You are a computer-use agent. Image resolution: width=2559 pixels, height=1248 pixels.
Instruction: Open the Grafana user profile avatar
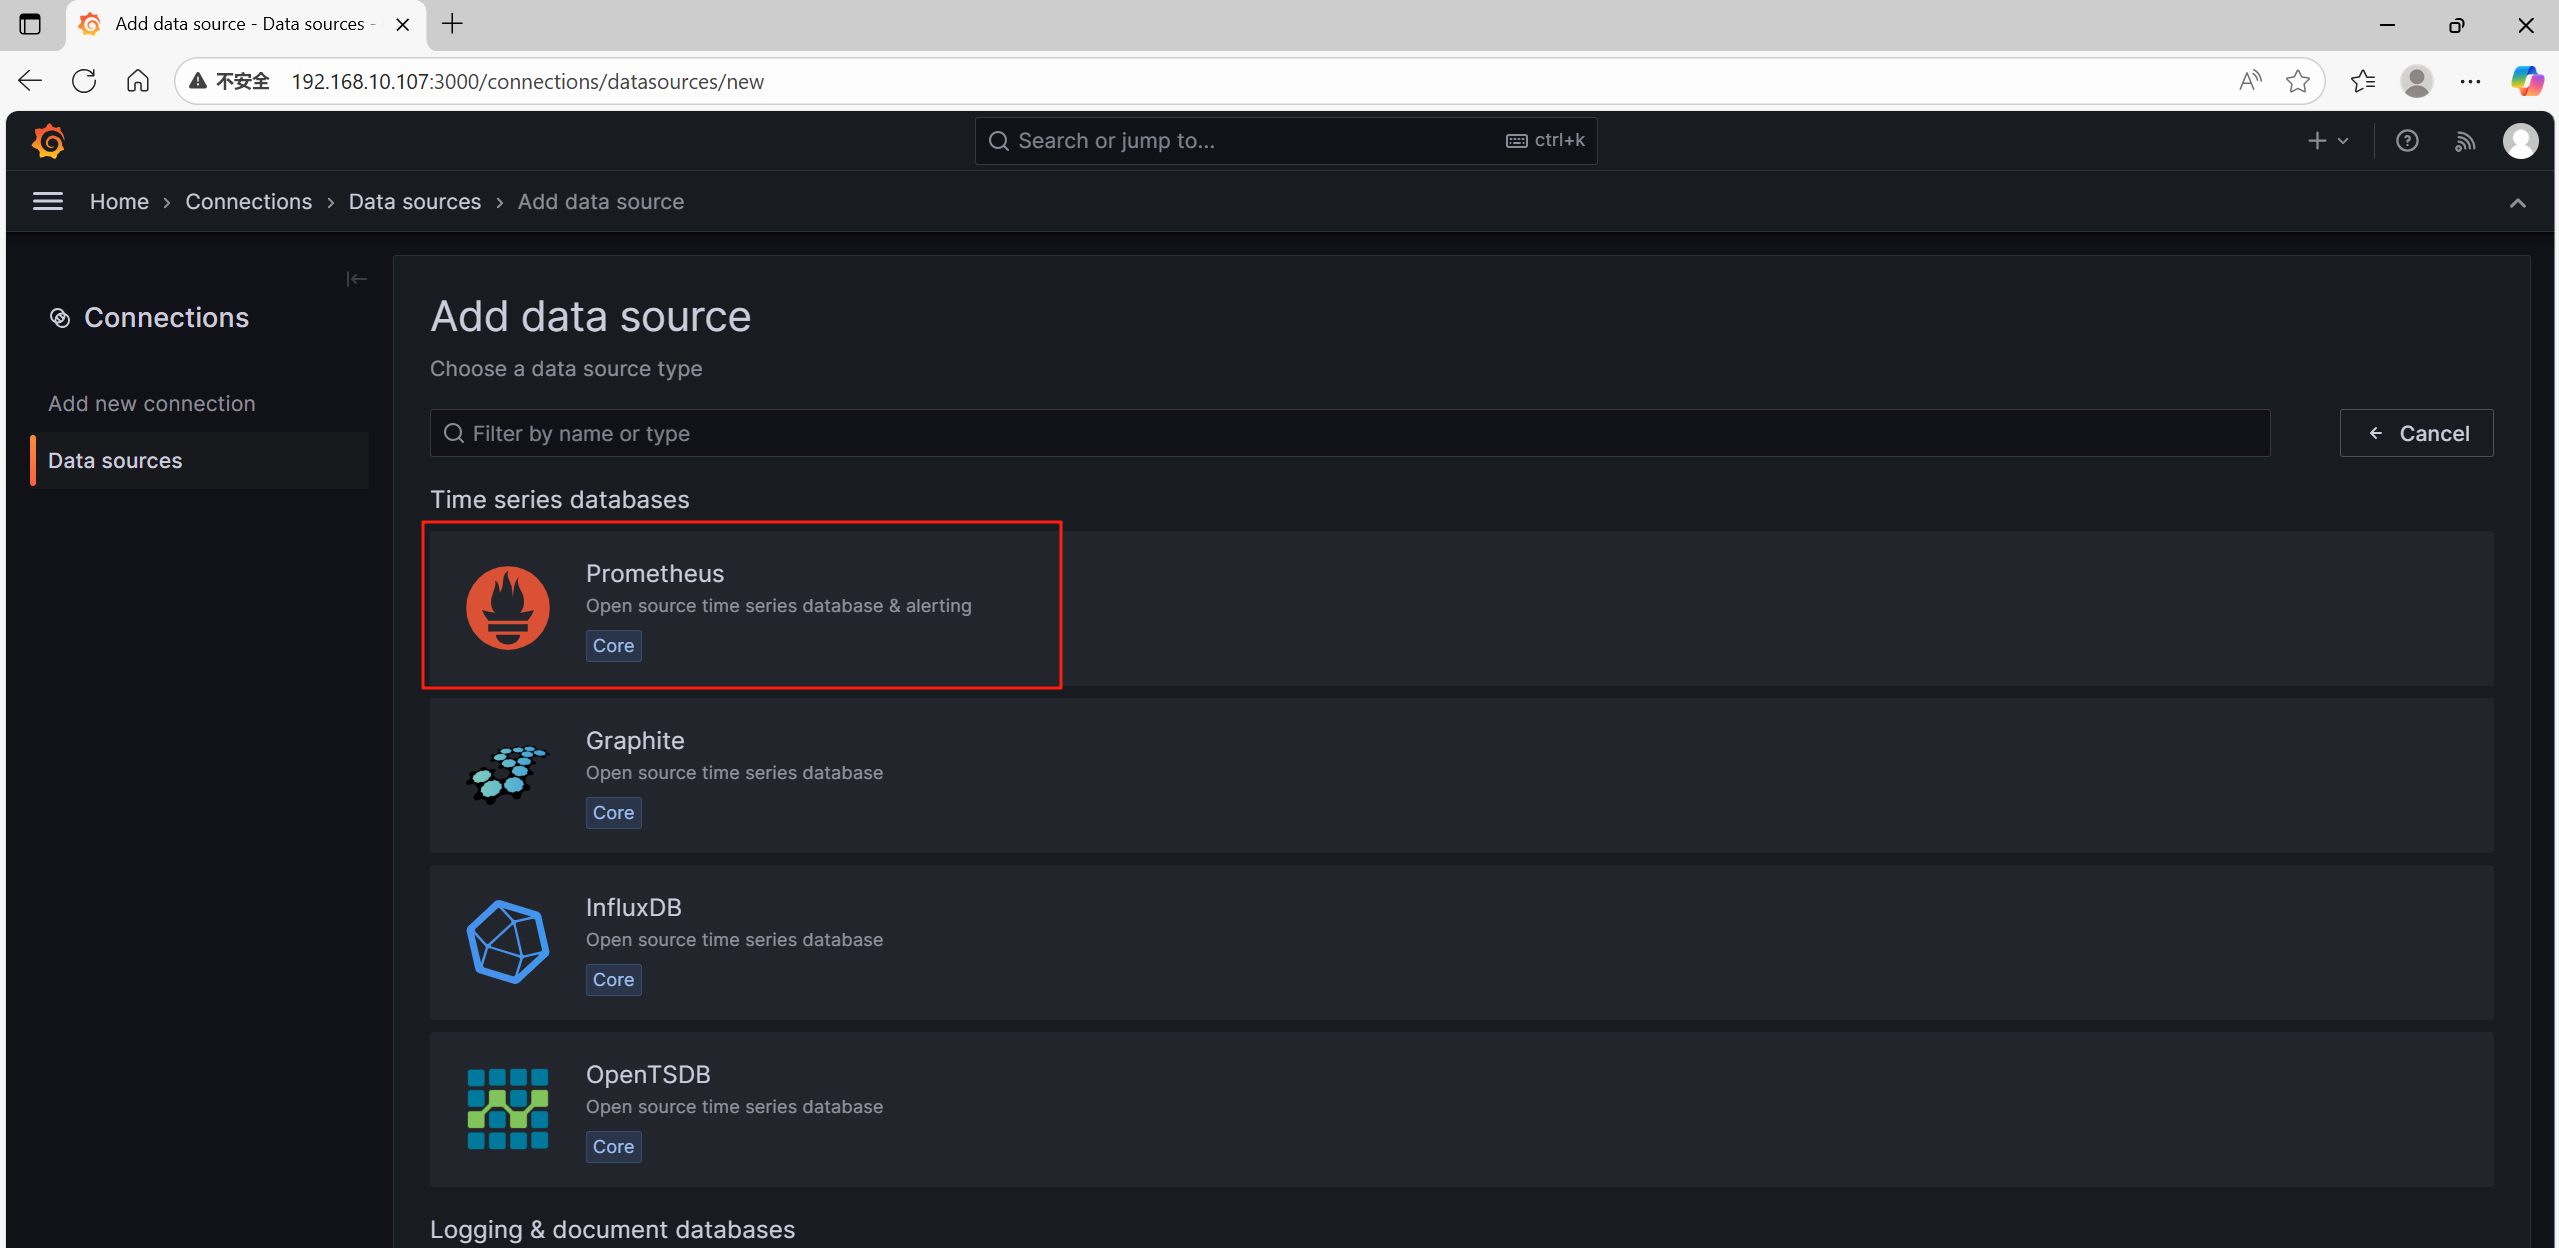2520,141
